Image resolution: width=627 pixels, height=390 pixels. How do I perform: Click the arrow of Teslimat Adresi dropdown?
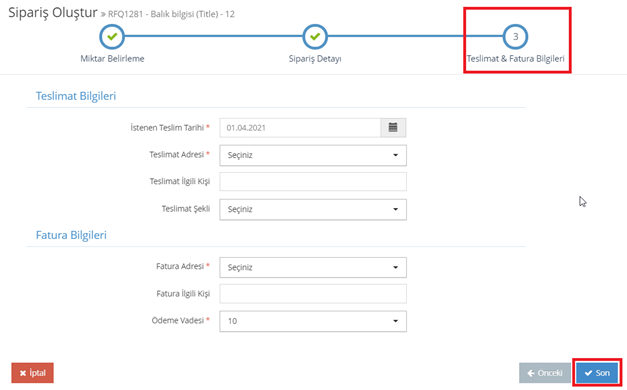[x=395, y=155]
